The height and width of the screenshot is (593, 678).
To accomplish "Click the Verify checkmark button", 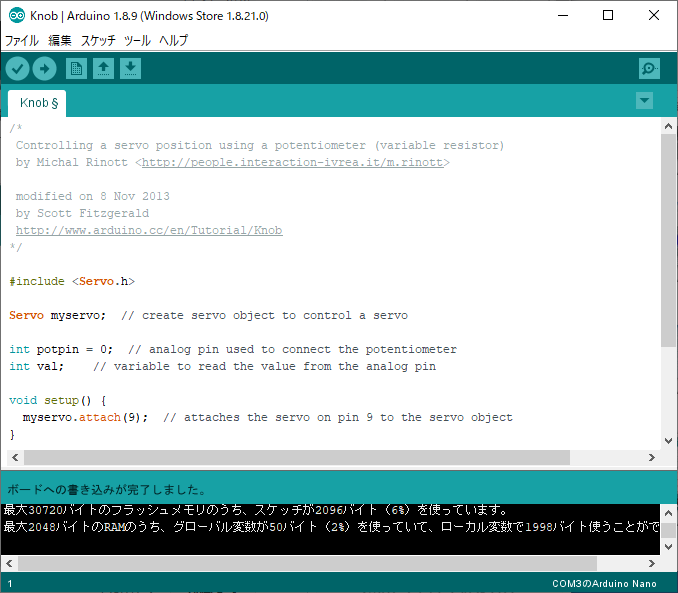I will tap(17, 68).
